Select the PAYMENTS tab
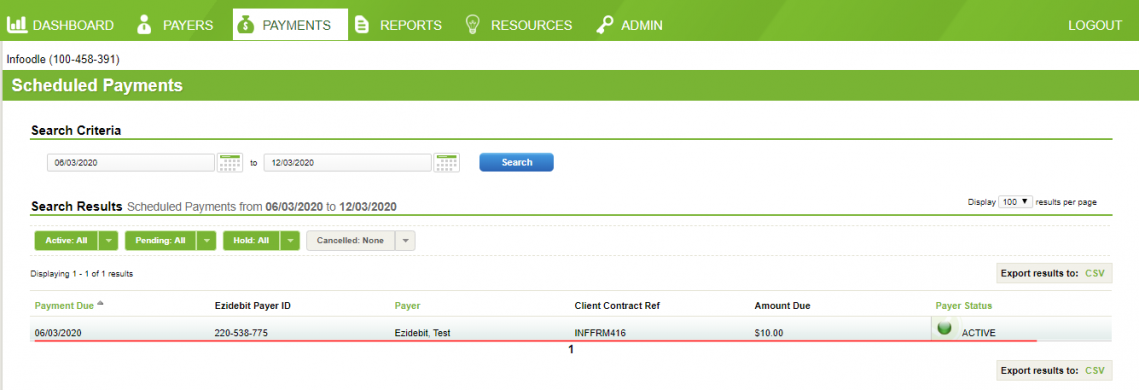 tap(291, 25)
